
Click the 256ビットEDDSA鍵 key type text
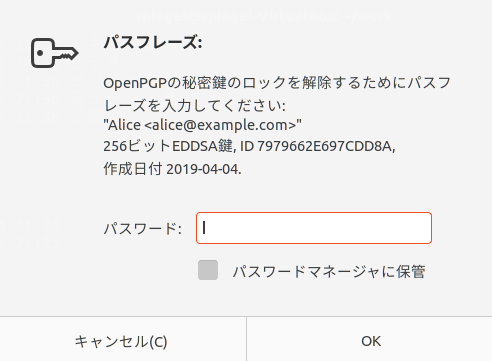[x=168, y=146]
